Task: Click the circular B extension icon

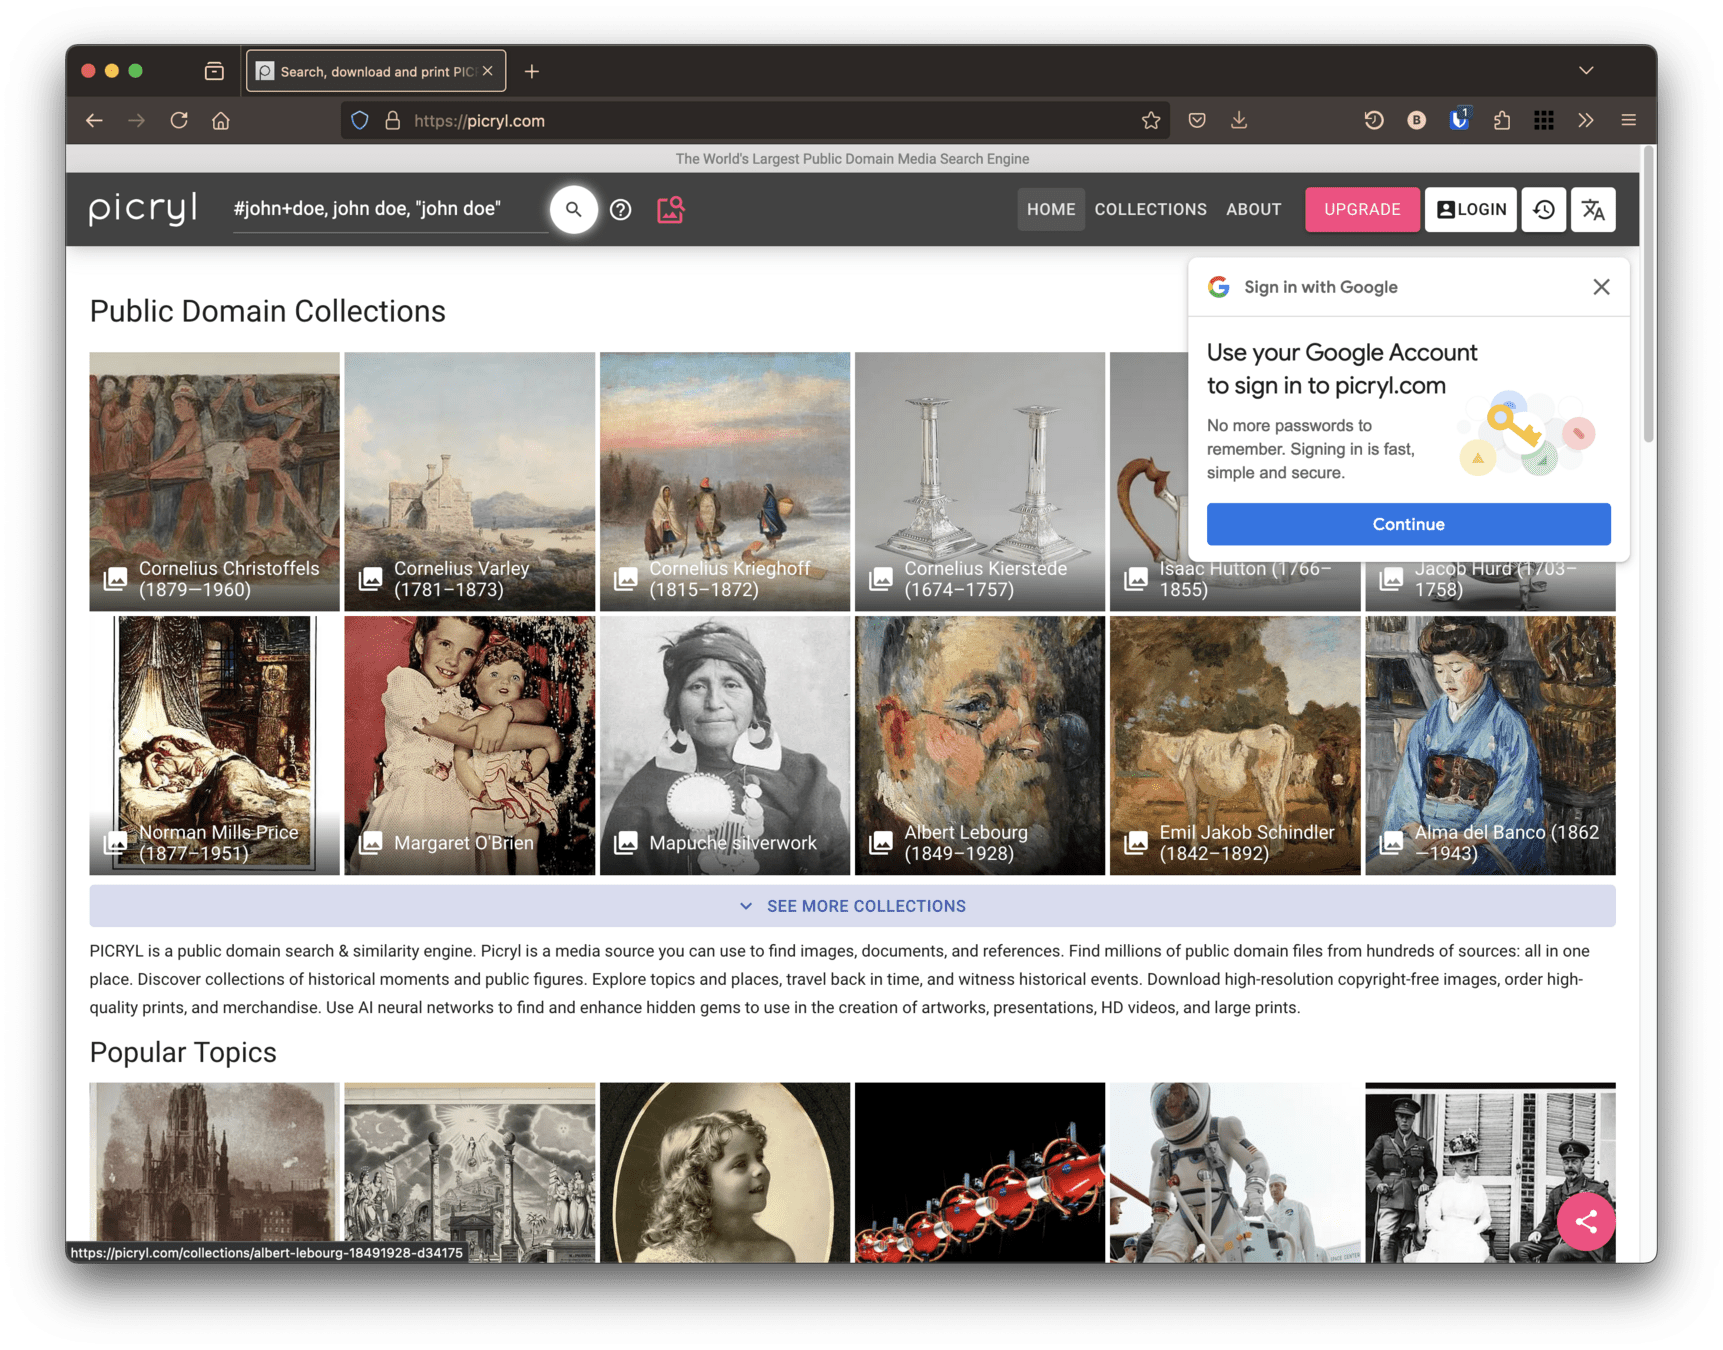Action: 1417,120
